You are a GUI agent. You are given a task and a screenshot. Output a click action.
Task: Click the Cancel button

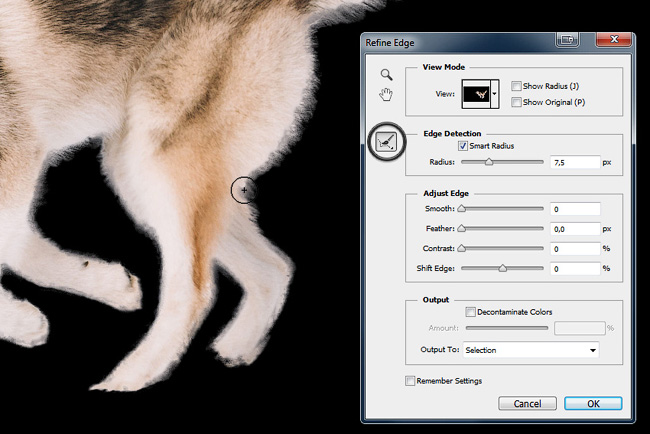point(527,403)
